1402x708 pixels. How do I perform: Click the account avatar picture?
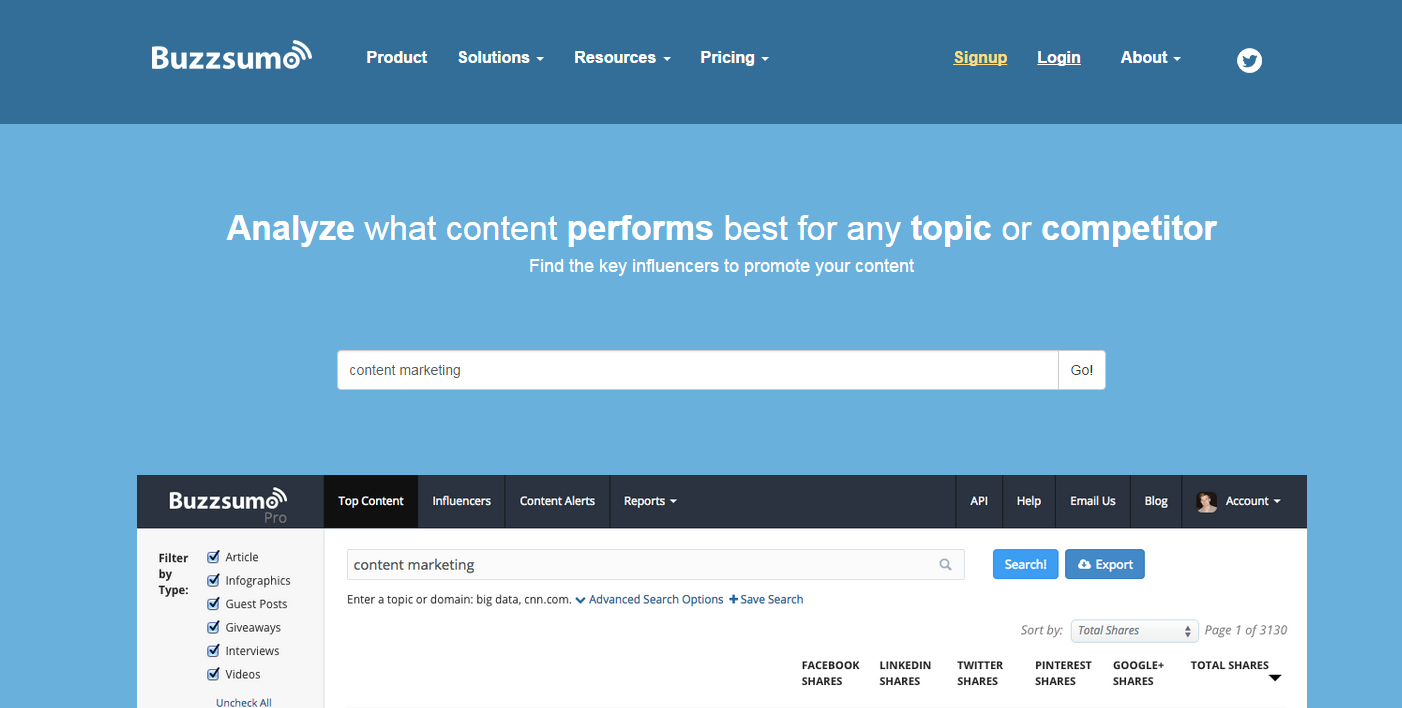coord(1207,502)
